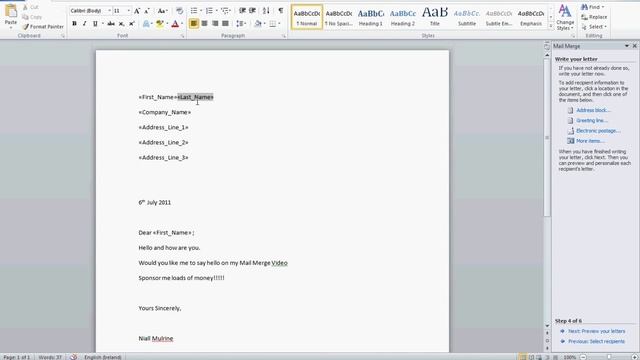Viewport: 640px width, 360px height.
Task: Open the Change Styles menu
Action: [565, 17]
